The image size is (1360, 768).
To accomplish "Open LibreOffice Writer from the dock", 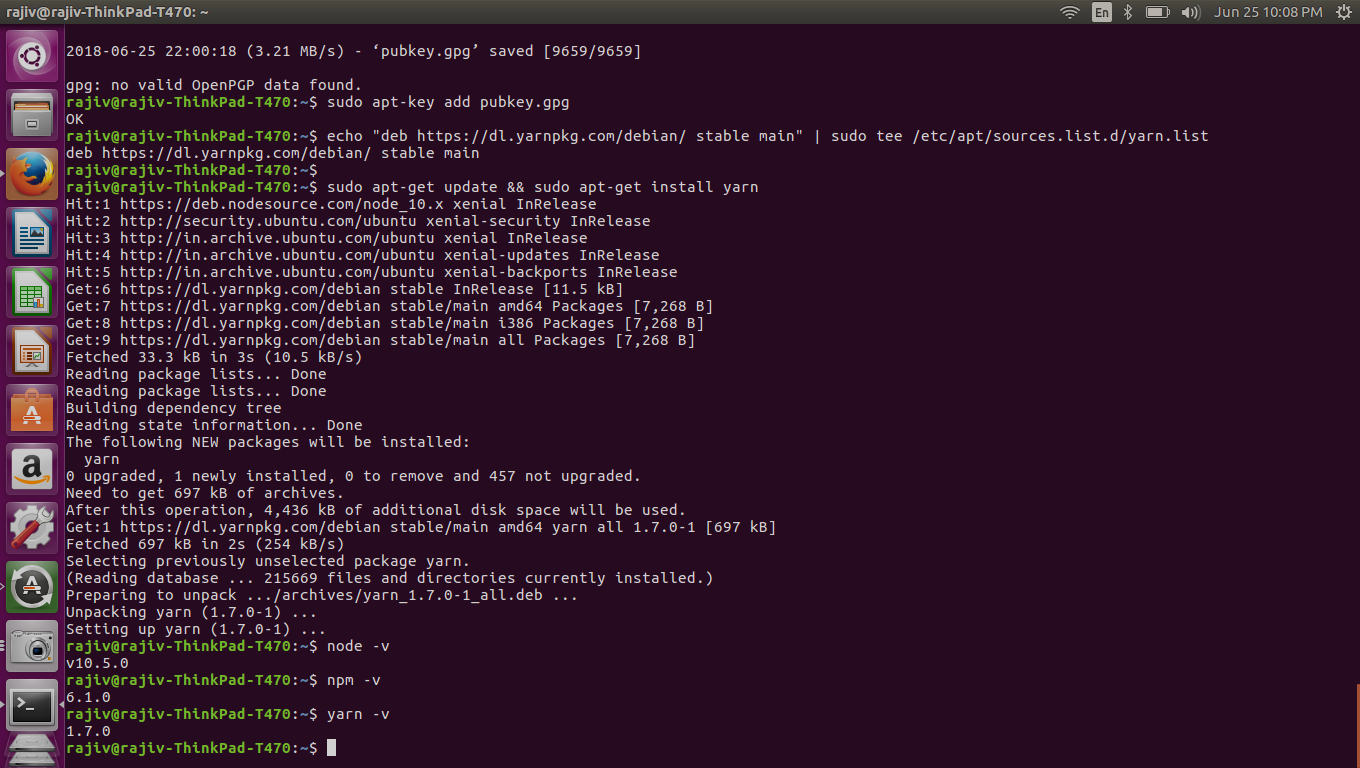I will pos(32,233).
